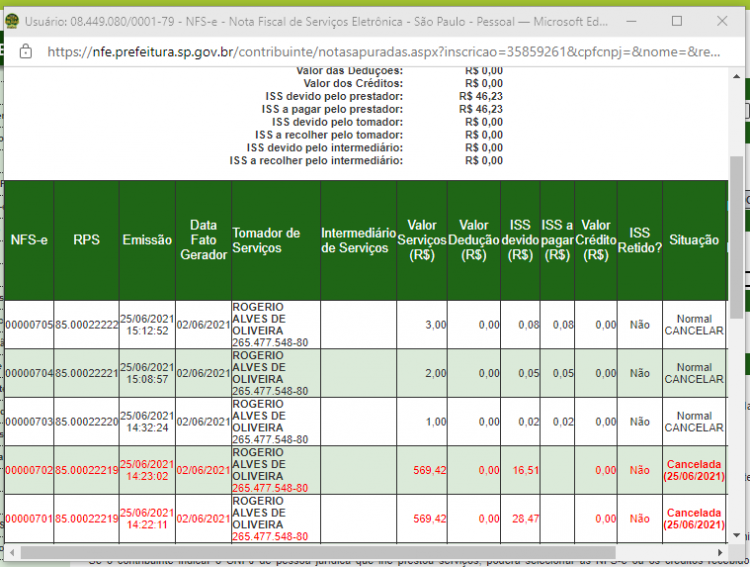
Task: Open NFS-e number 00000705
Action: [x=29, y=325]
